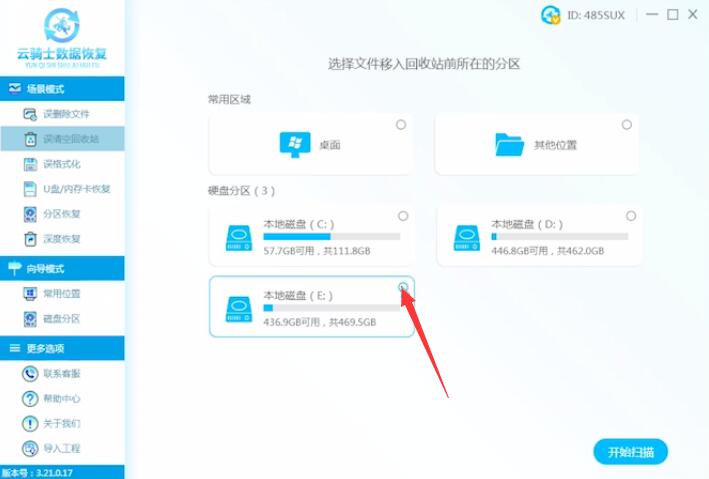Click the Windows desktop monitor icon
Screen dimensions: 709x479
[295, 145]
